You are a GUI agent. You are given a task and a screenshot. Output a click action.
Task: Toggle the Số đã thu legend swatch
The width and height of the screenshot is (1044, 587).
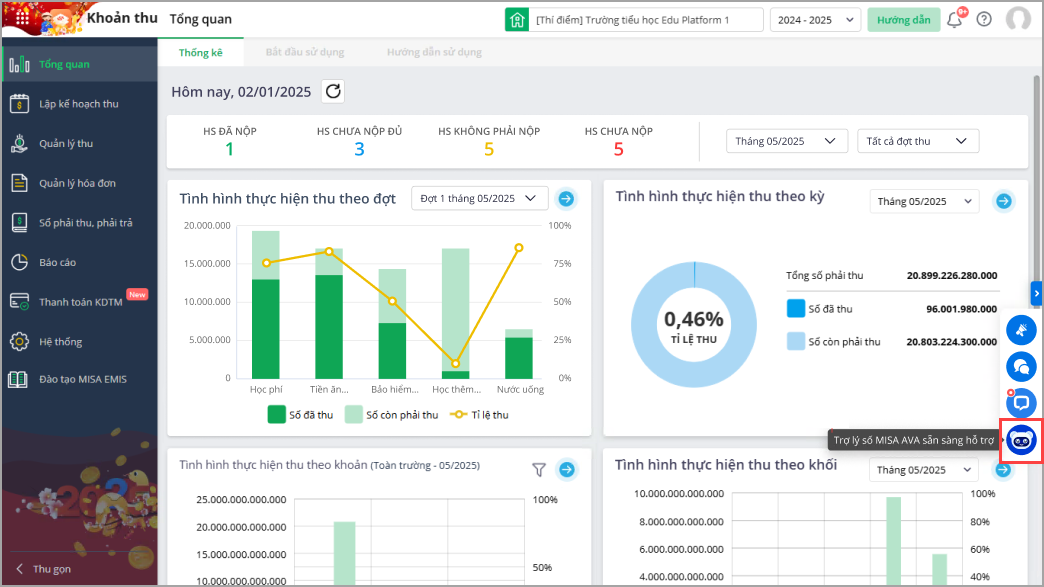276,415
